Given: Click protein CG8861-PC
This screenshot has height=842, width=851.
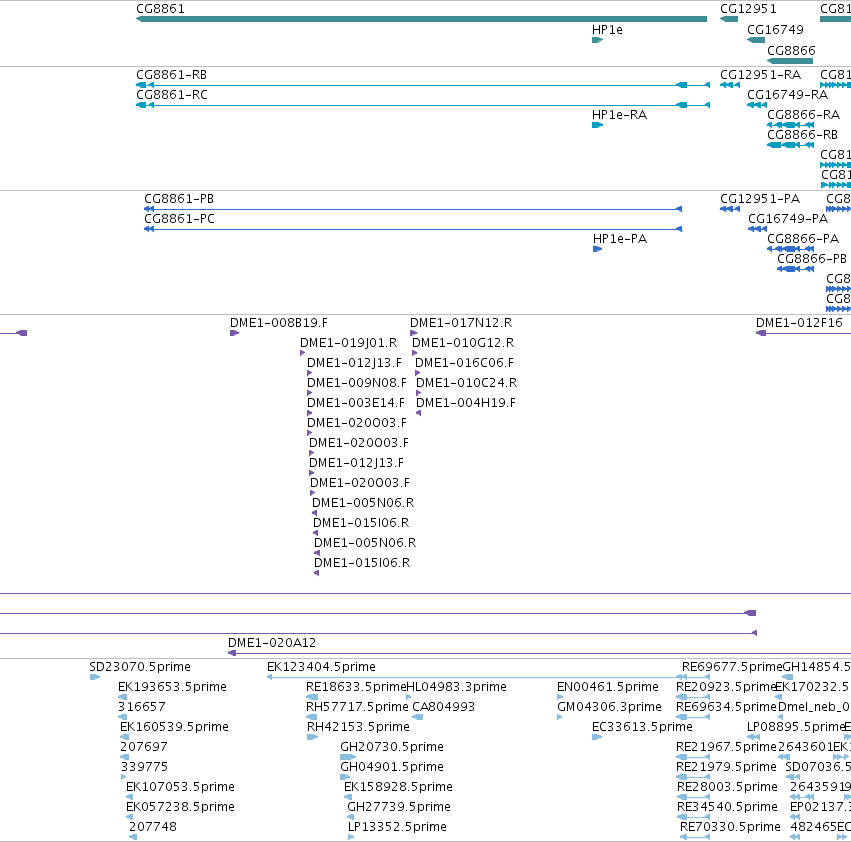Looking at the screenshot, I should click(179, 219).
